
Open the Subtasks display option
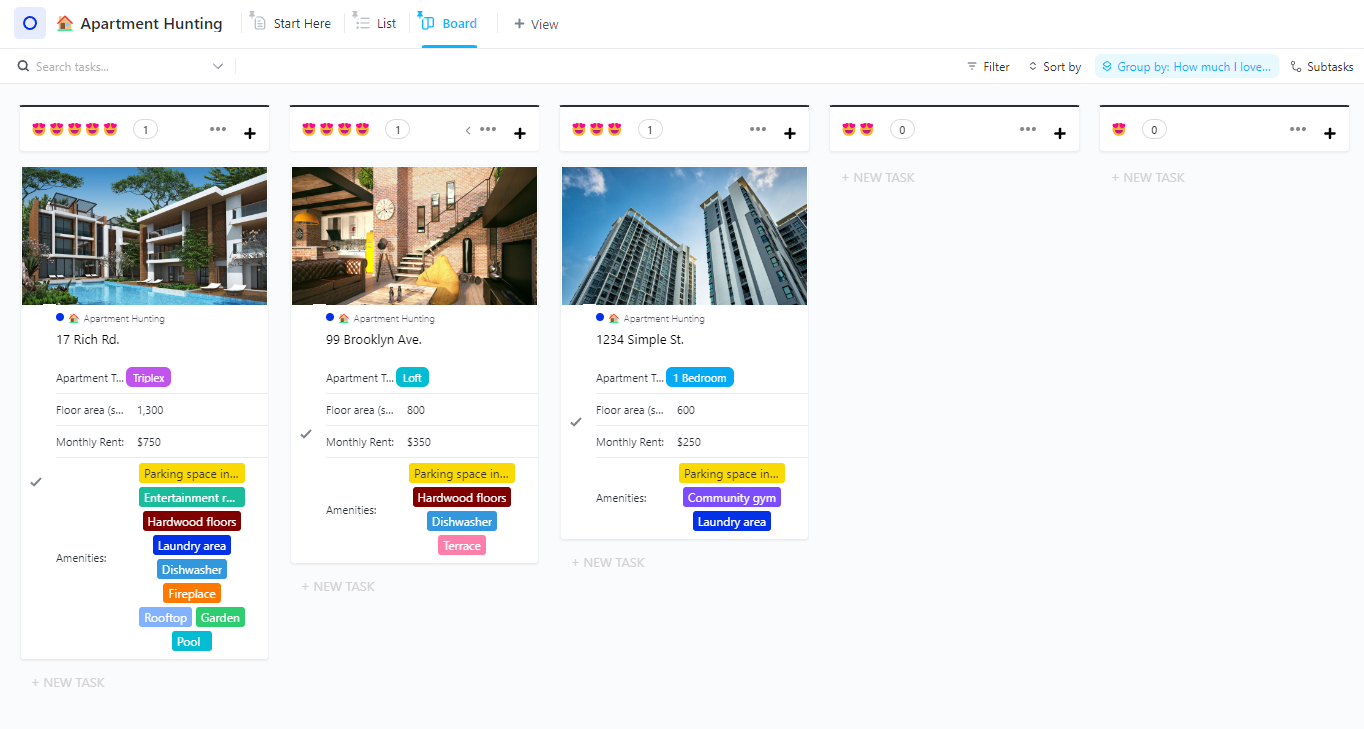point(1321,67)
